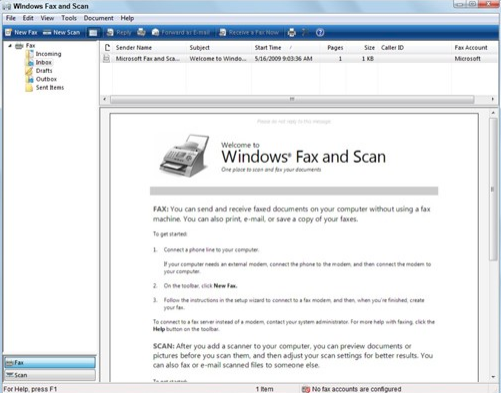Click the preview pane vertical scrollbar thumb

pos(493,189)
